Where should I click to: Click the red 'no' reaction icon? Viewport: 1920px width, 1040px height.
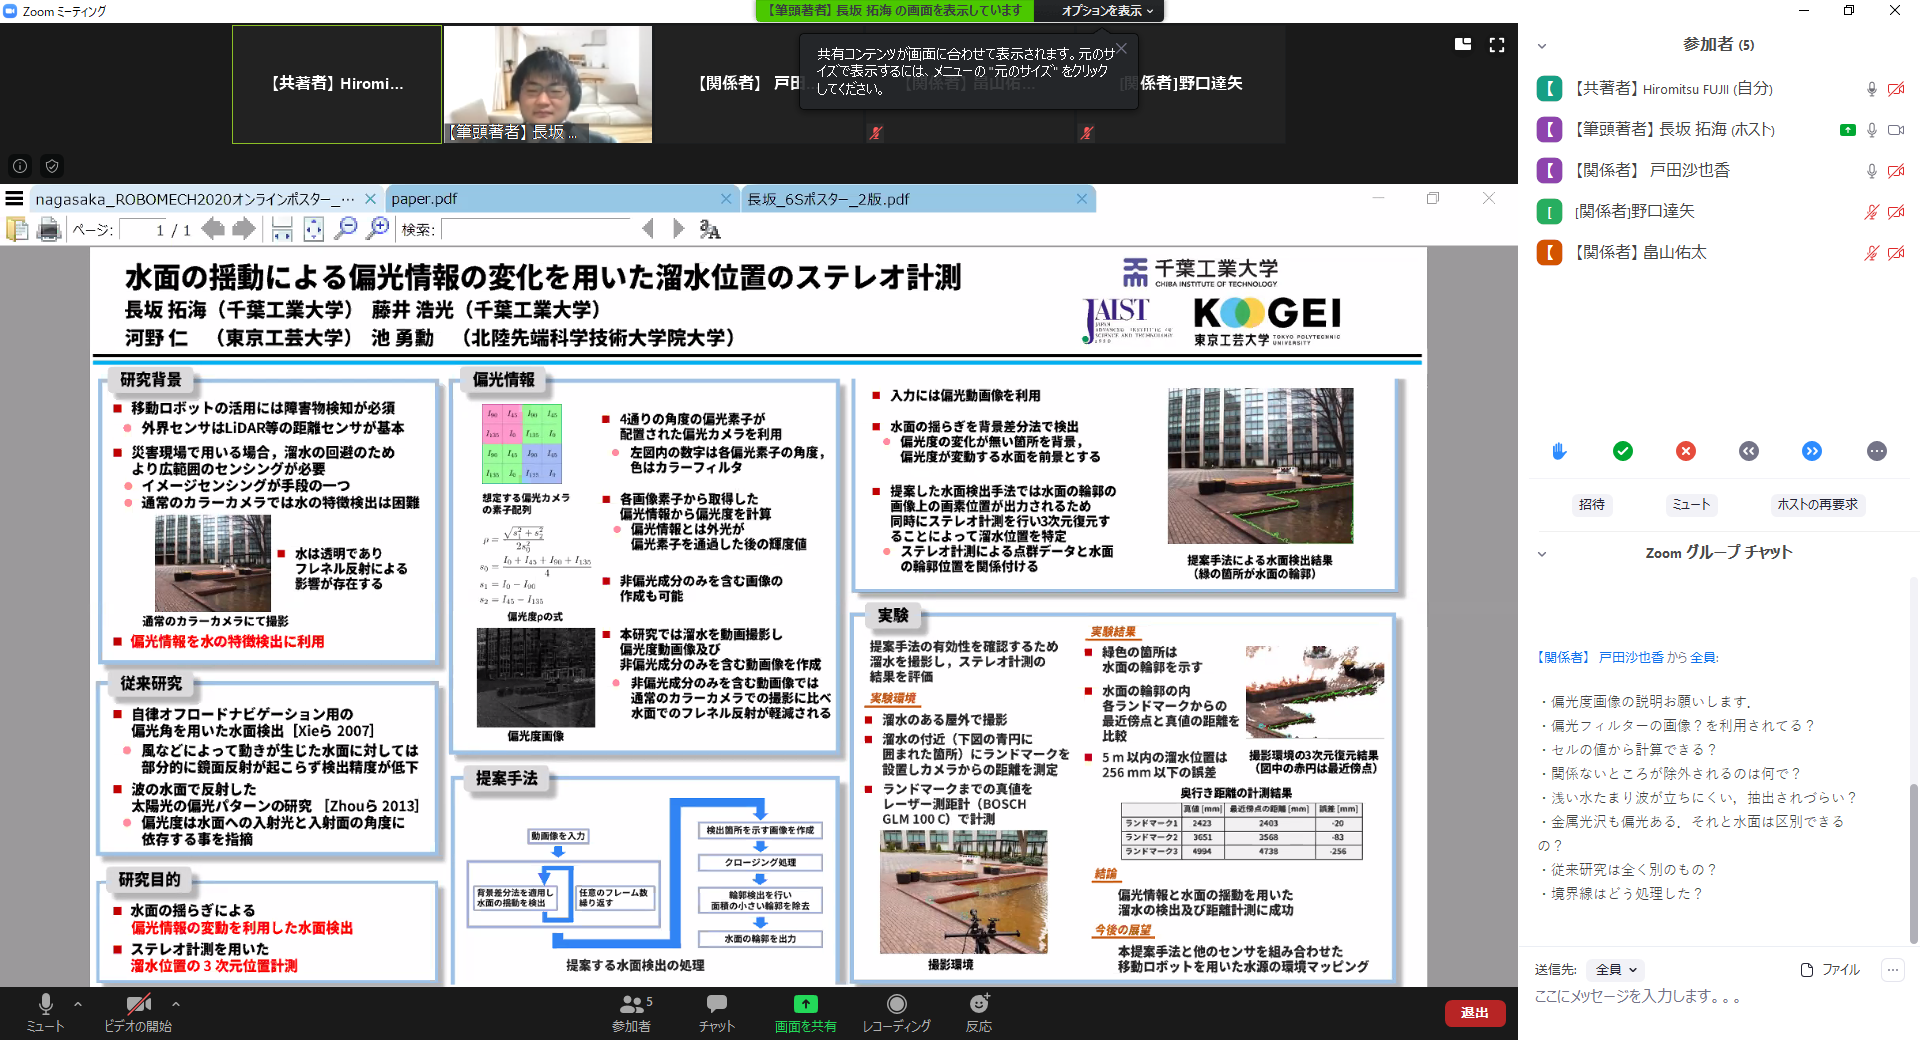point(1686,451)
